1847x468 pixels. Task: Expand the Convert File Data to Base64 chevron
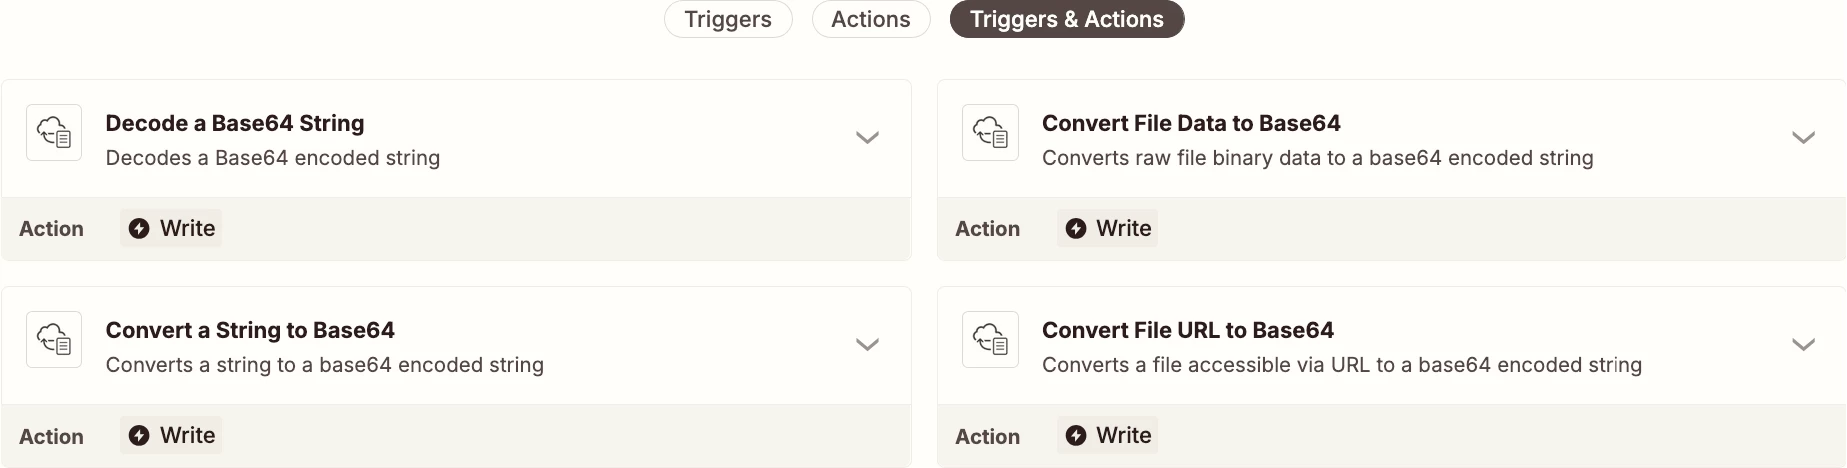pyautogui.click(x=1803, y=138)
